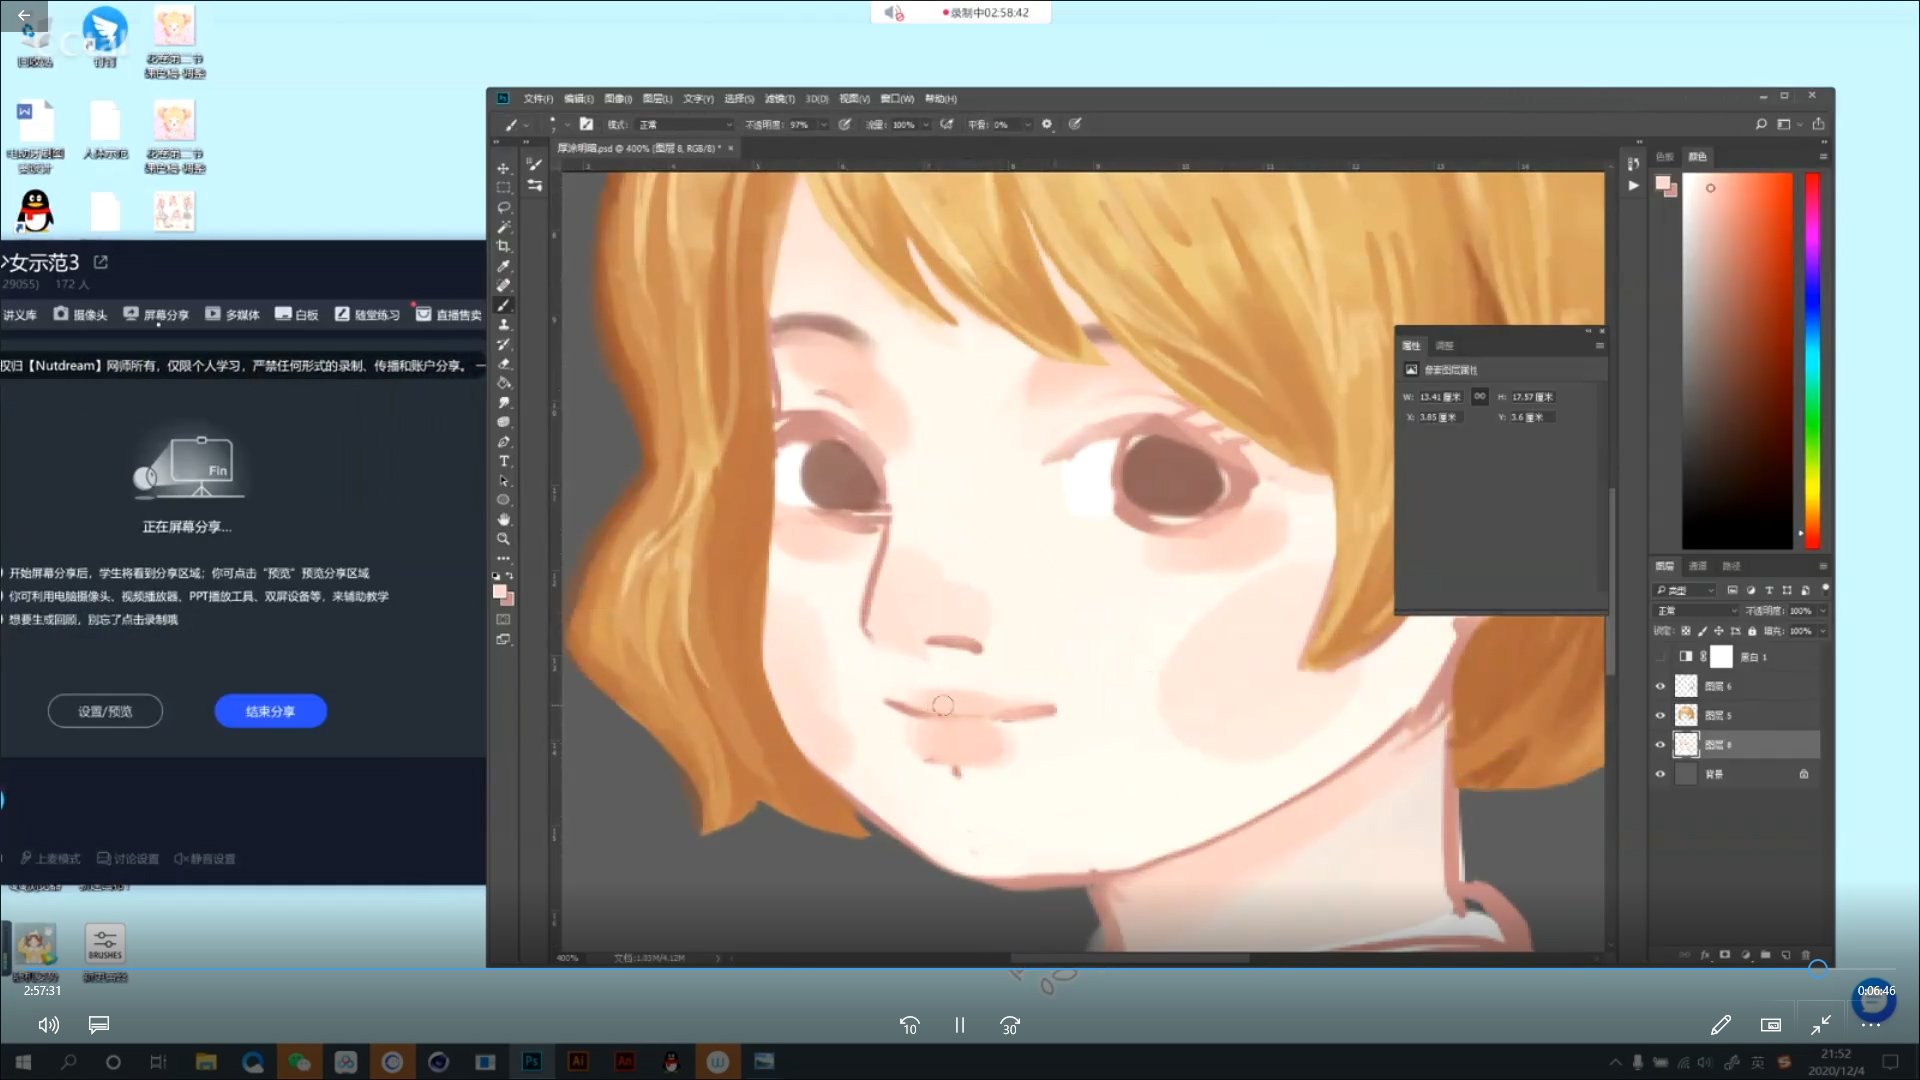Image resolution: width=1920 pixels, height=1080 pixels.
Task: Select the Path Selection tool
Action: tap(503, 480)
